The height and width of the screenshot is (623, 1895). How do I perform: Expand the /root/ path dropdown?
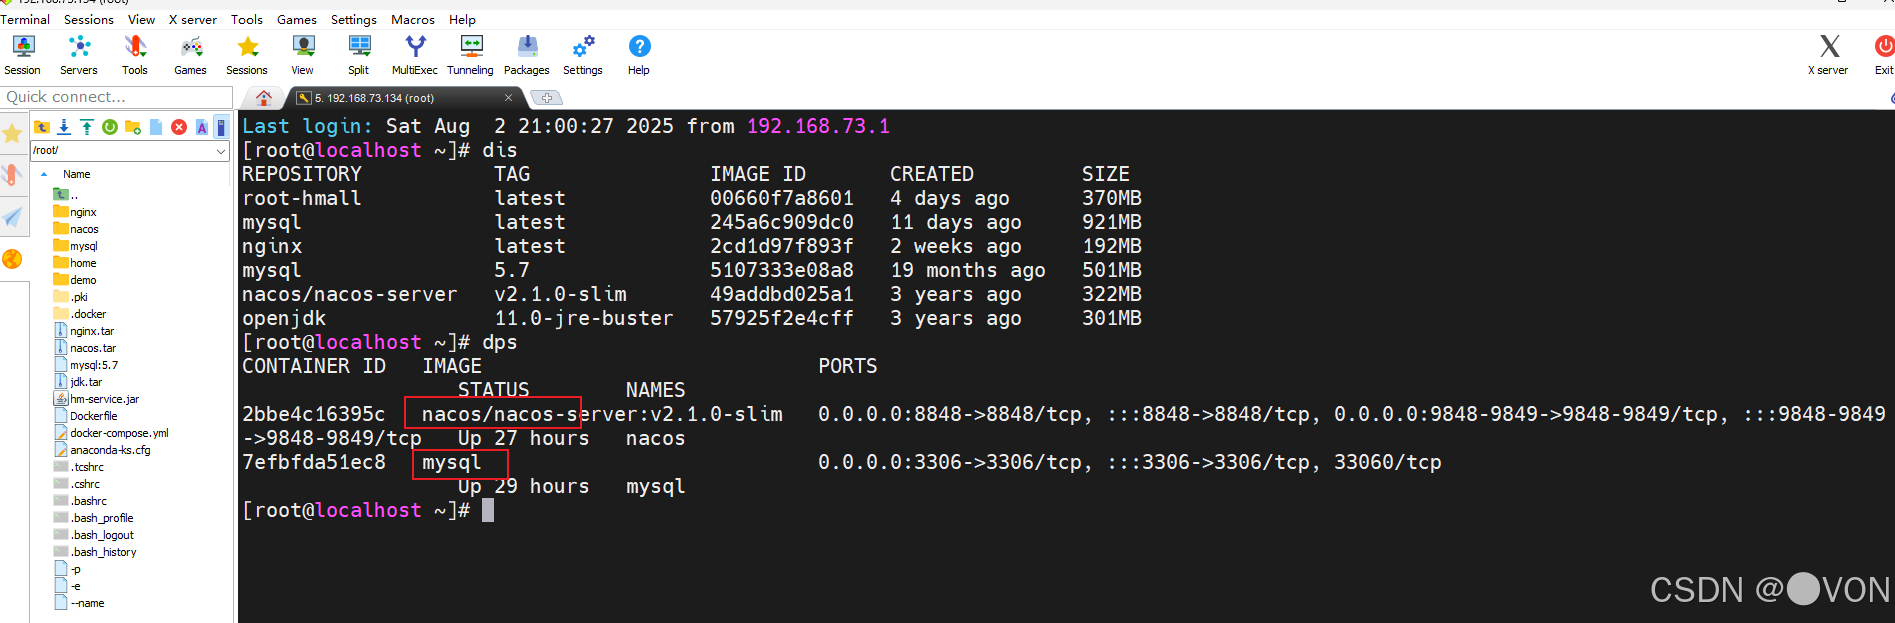click(221, 150)
